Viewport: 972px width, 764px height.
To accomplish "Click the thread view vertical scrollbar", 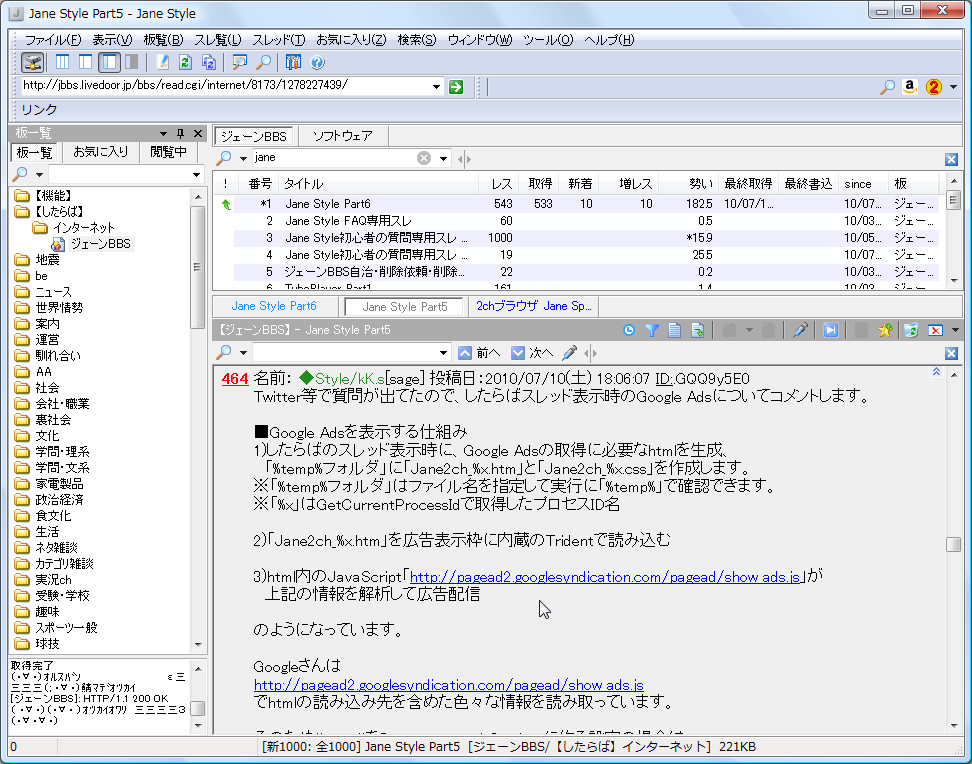I will pyautogui.click(x=953, y=545).
